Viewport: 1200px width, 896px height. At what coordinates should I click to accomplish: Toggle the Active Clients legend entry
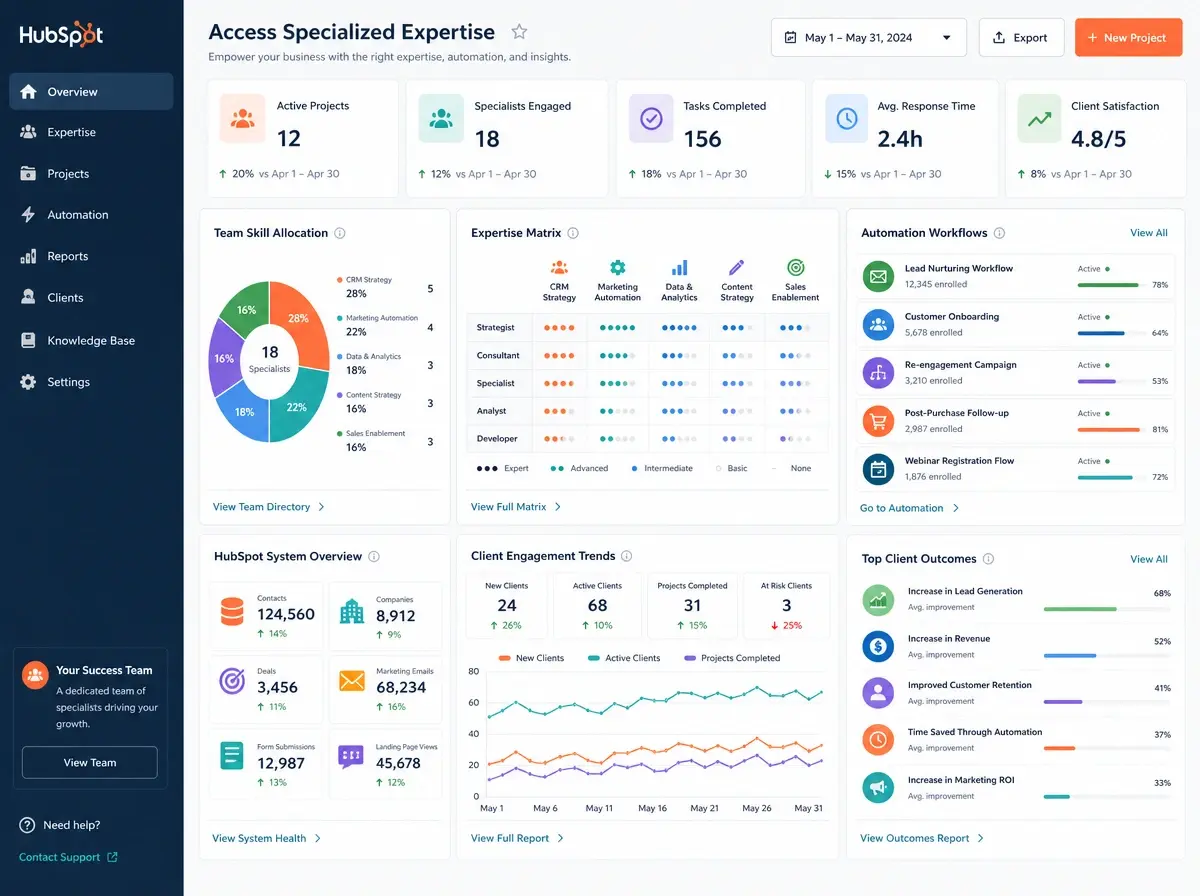click(624, 658)
